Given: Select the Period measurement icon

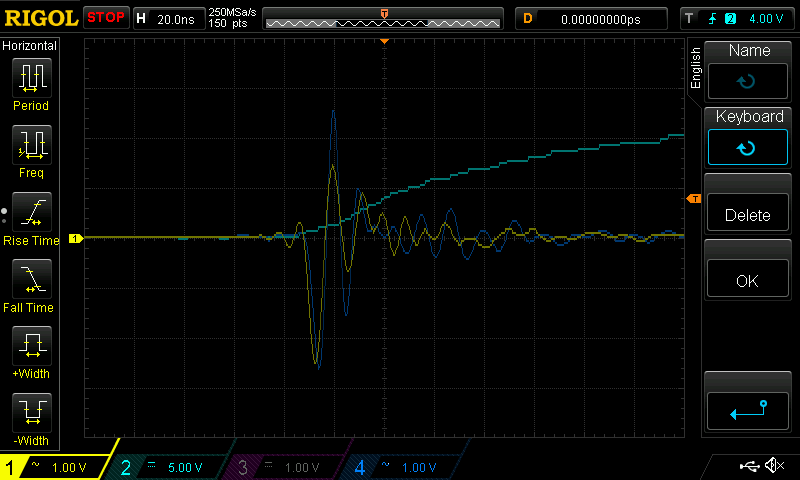Looking at the screenshot, I should (x=32, y=78).
